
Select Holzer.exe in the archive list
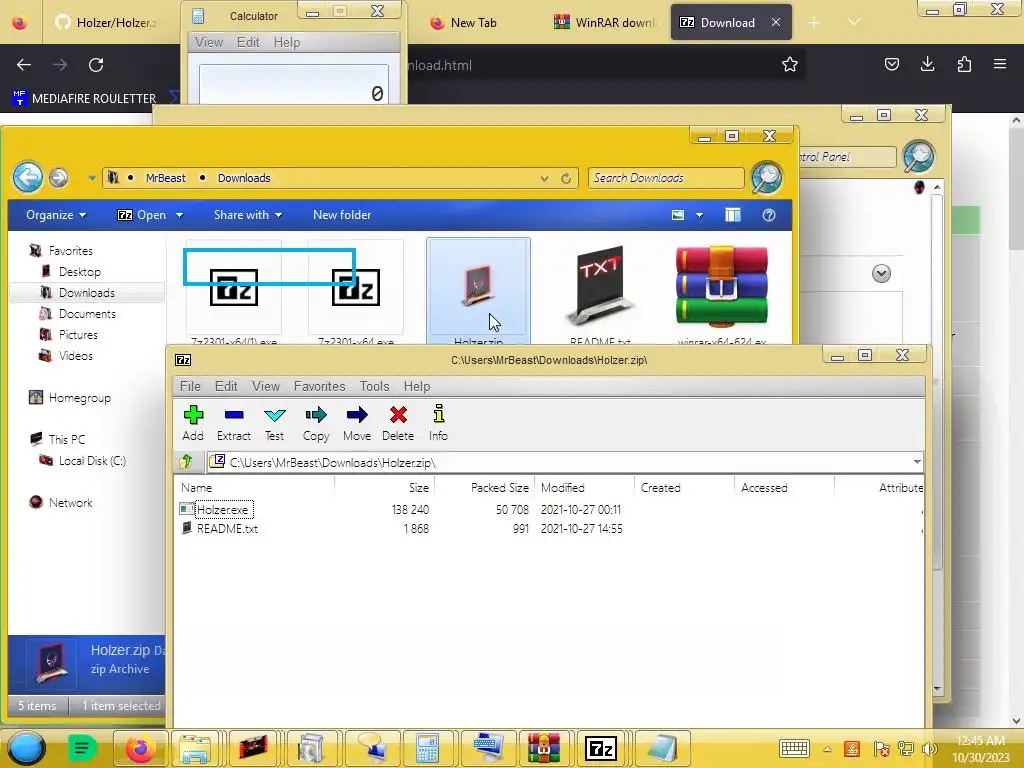222,509
